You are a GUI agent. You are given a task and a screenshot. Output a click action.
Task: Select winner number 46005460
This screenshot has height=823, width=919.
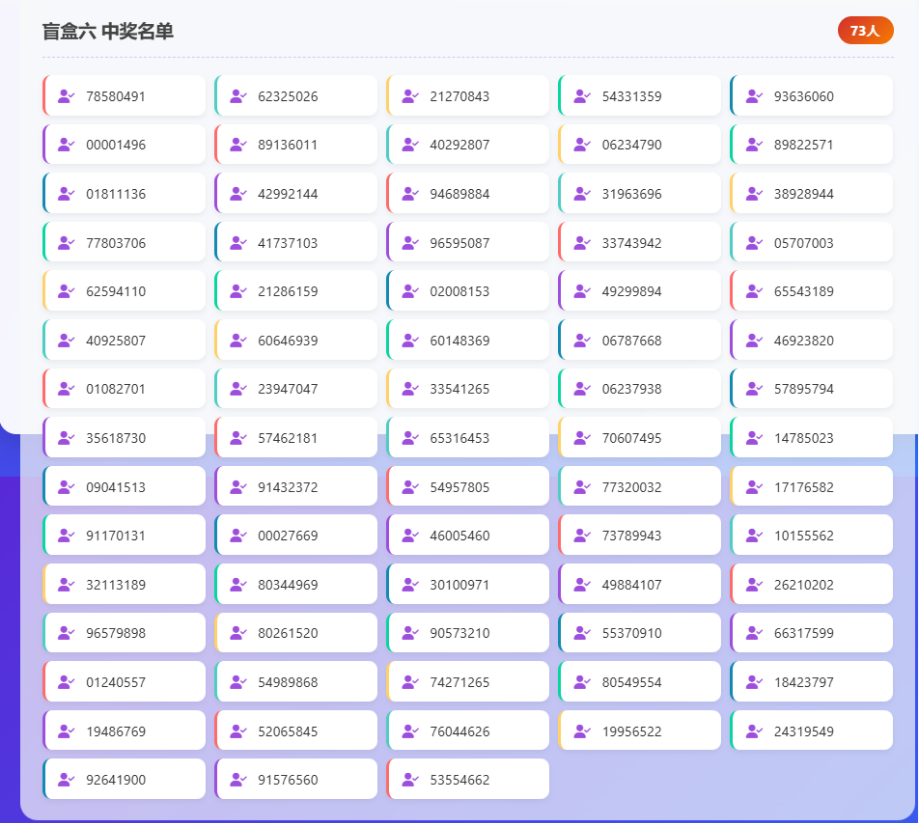(468, 535)
